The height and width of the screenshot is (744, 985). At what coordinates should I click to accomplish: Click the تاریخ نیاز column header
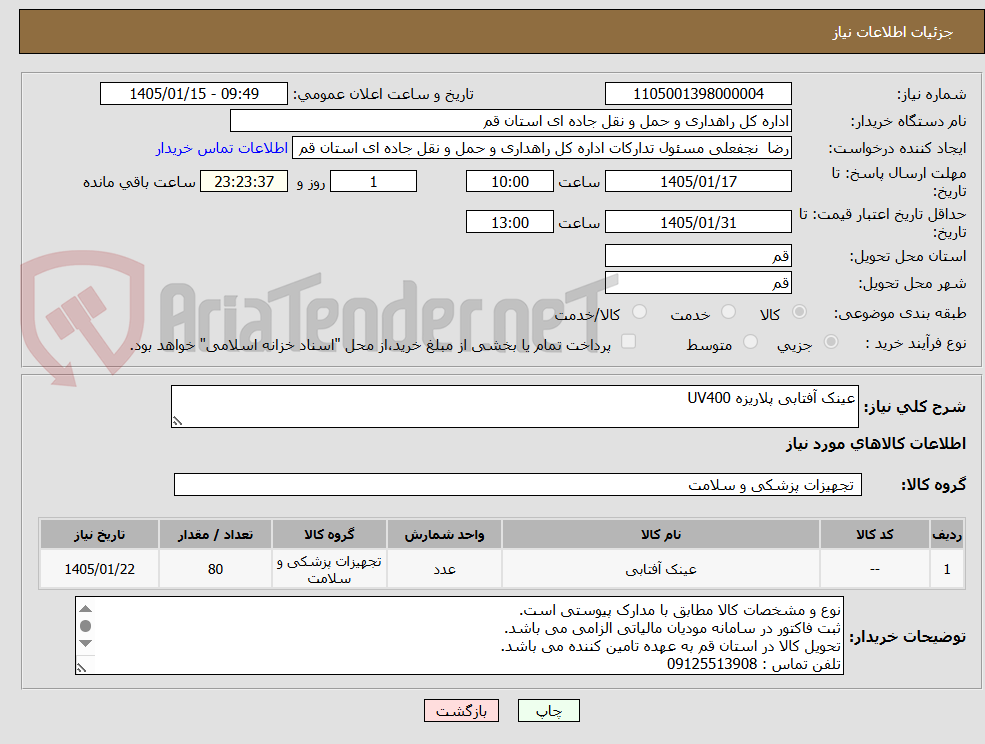click(x=99, y=534)
